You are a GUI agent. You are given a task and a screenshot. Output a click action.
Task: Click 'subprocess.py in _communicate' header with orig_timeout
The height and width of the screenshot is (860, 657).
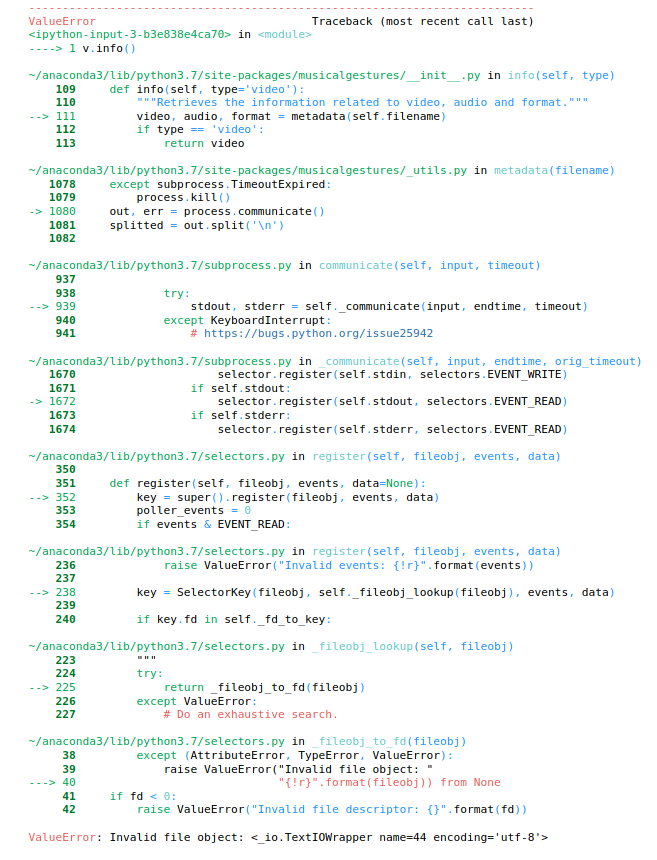(335, 361)
